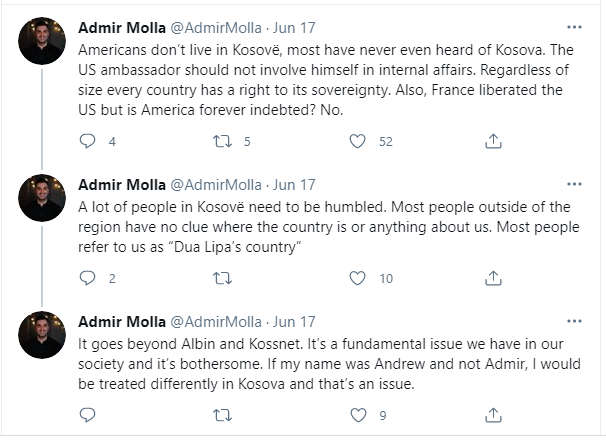Reply to the "Dua Lipa's country" tweet

tap(87, 278)
